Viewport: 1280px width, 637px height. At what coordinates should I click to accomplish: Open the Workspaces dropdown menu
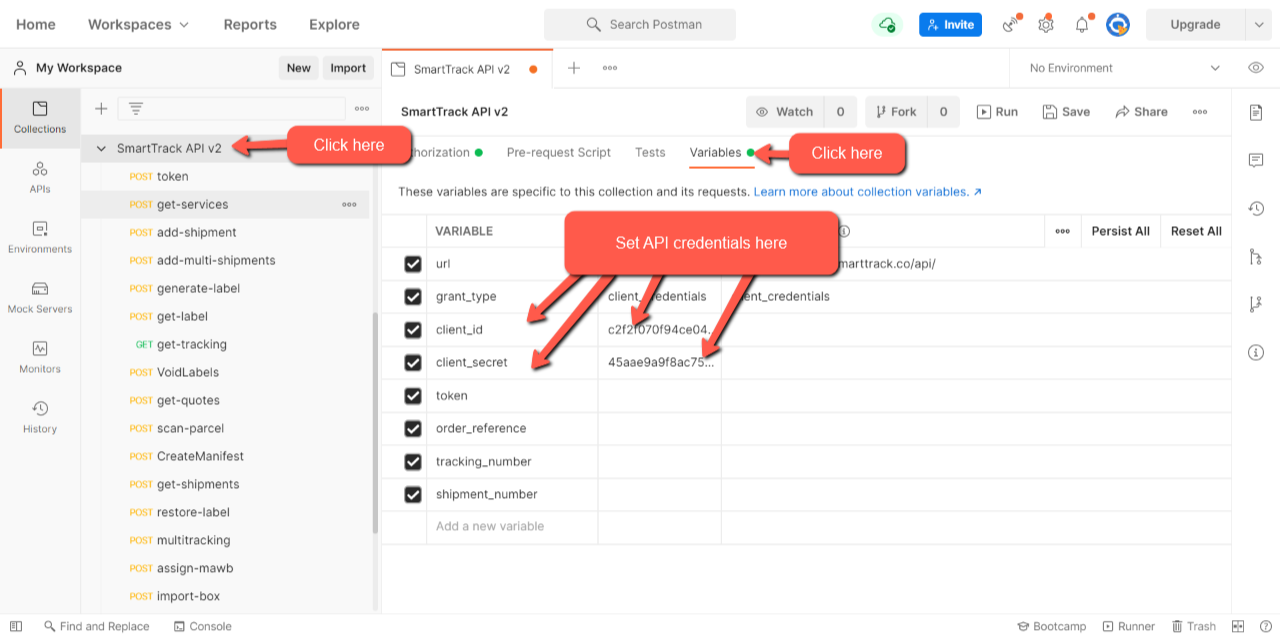[138, 24]
